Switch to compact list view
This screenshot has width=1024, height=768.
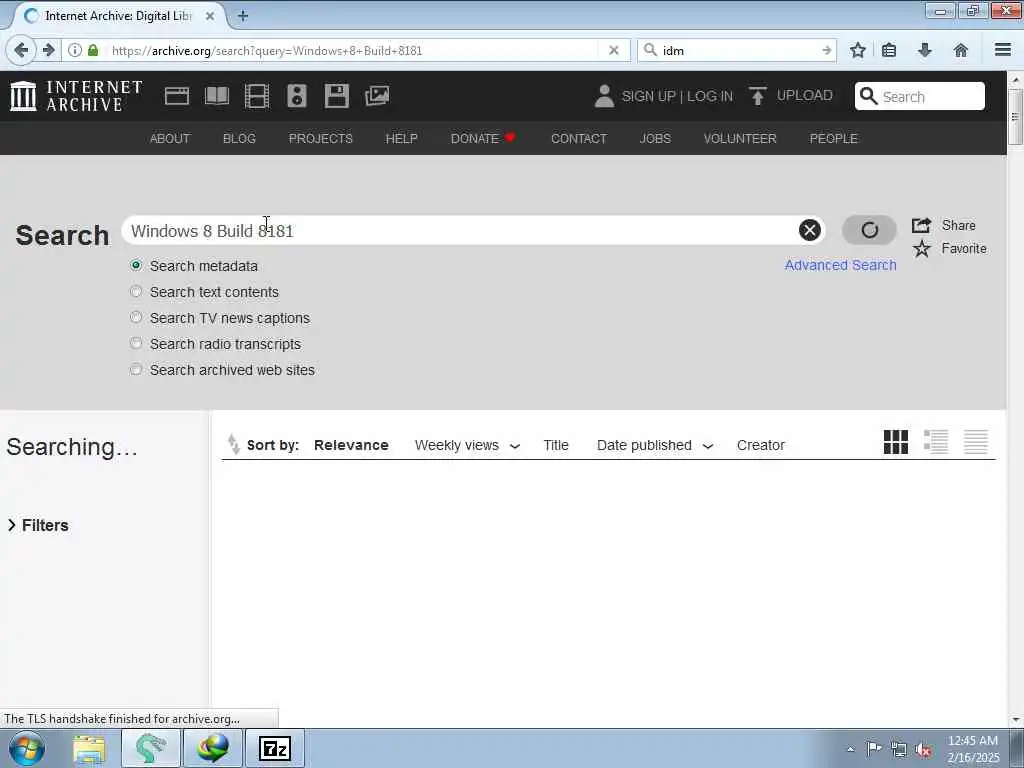976,442
